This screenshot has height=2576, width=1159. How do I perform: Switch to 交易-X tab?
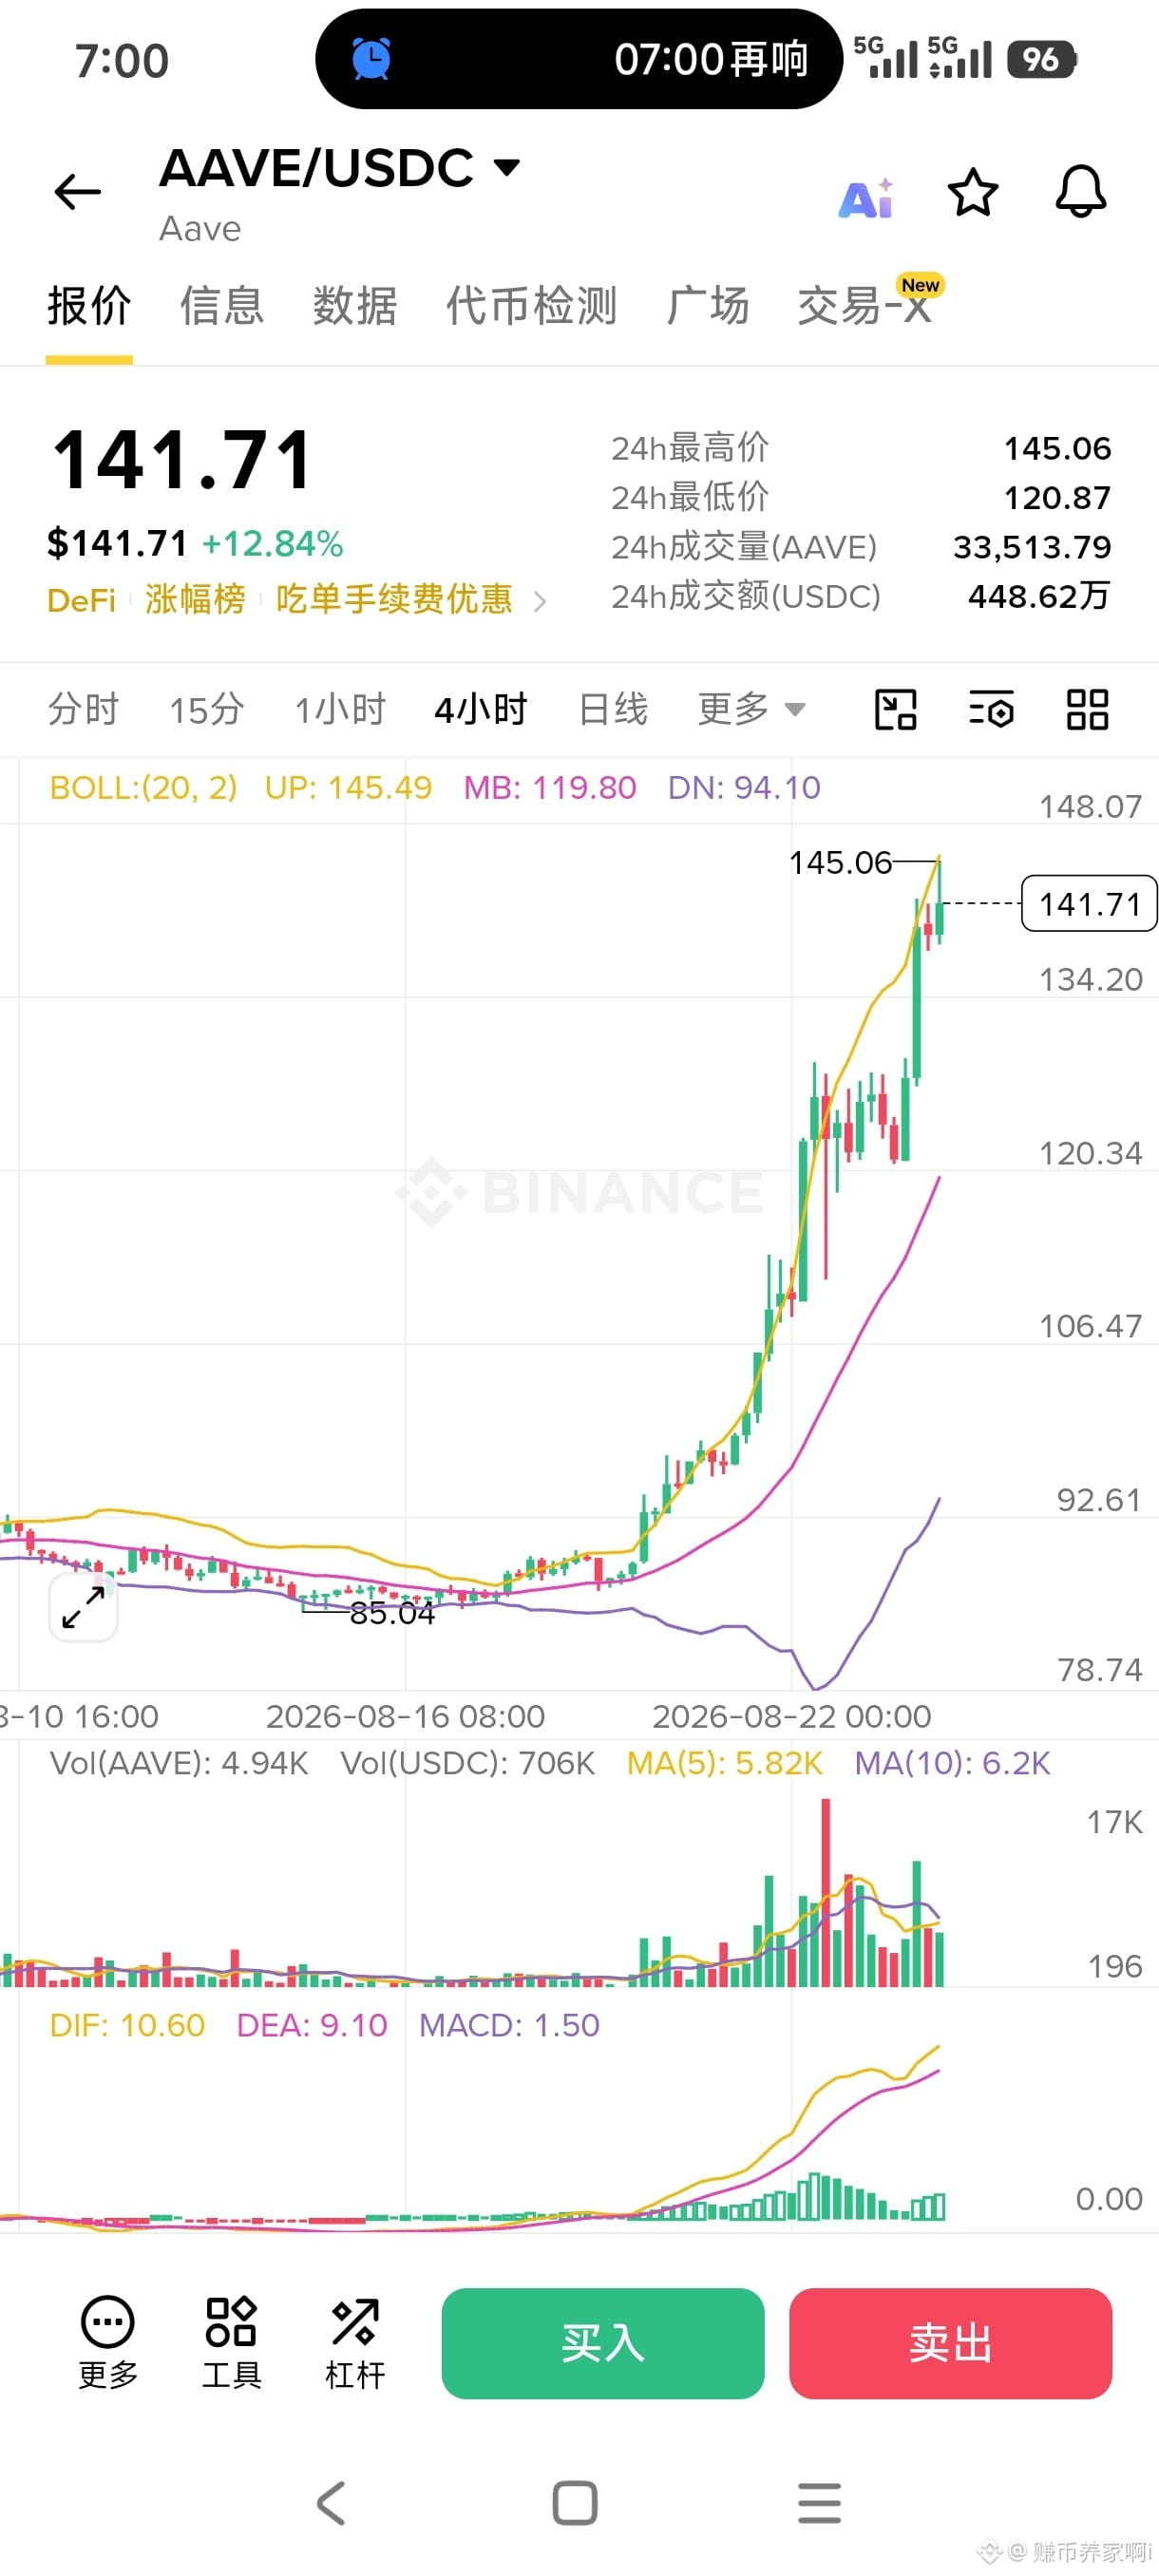[x=866, y=305]
